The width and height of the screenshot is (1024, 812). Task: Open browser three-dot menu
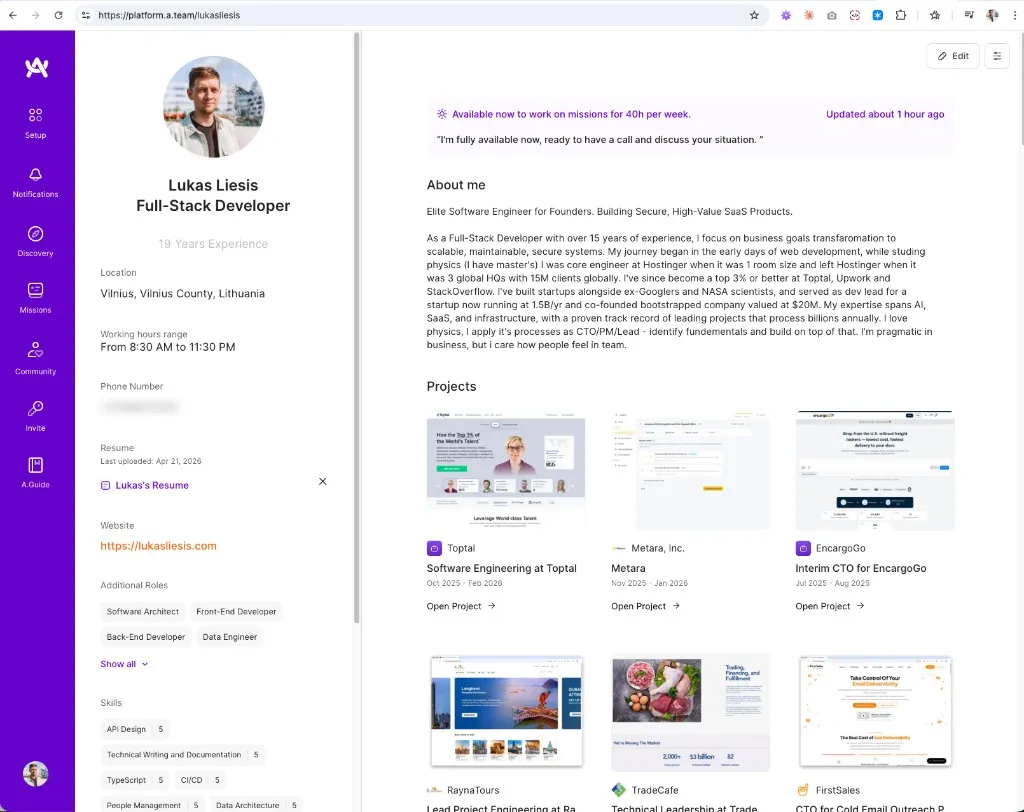pos(1014,15)
